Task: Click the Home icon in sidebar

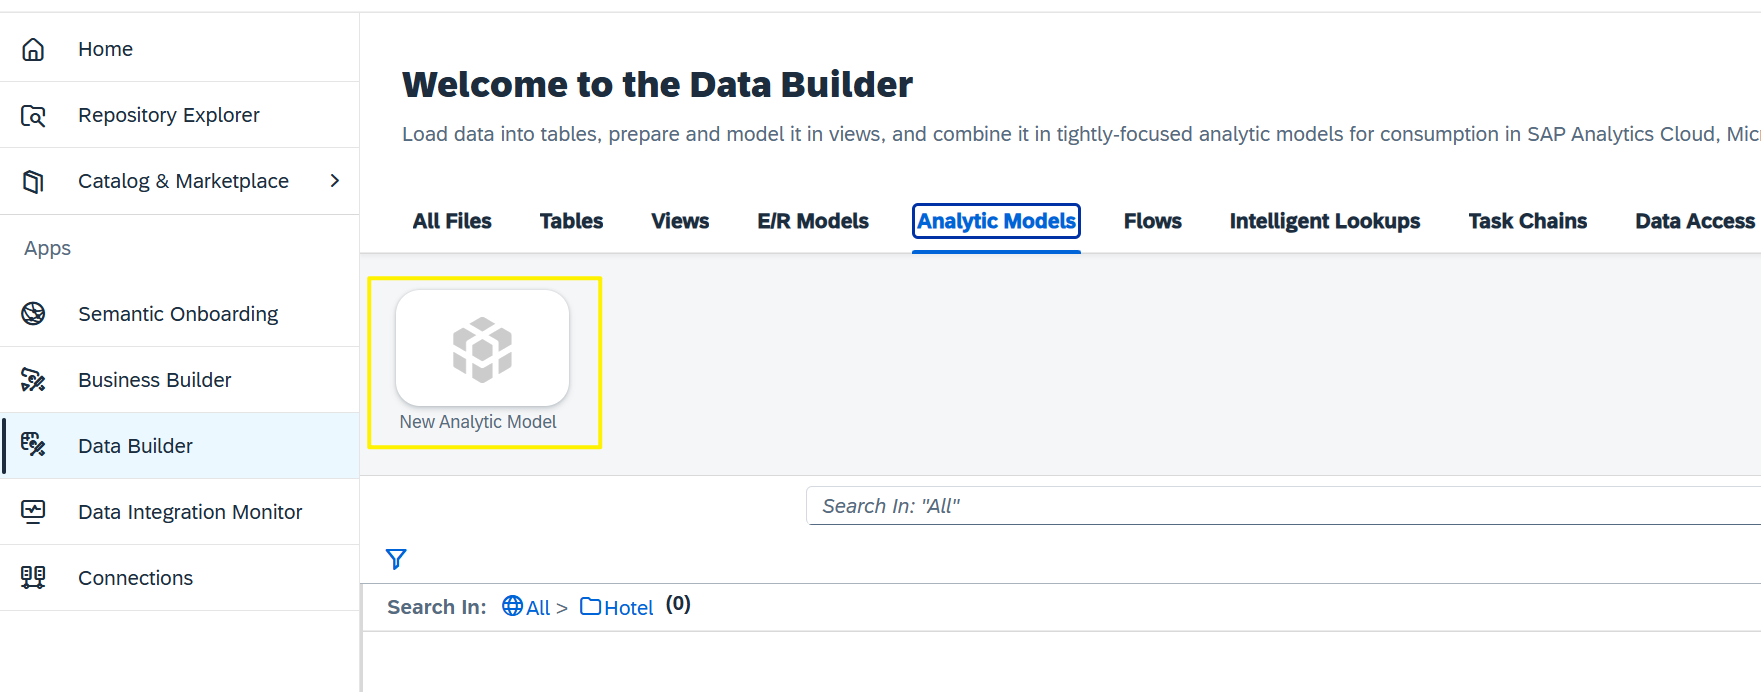Action: pyautogui.click(x=33, y=49)
